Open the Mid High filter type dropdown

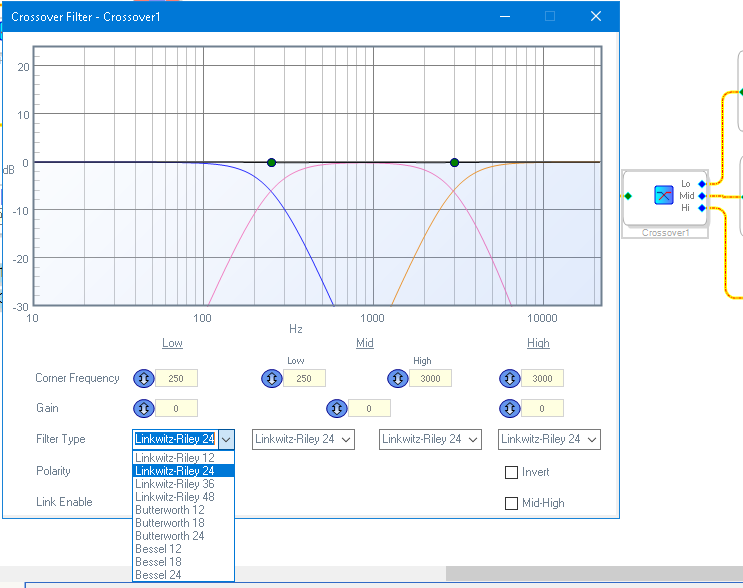[430, 439]
